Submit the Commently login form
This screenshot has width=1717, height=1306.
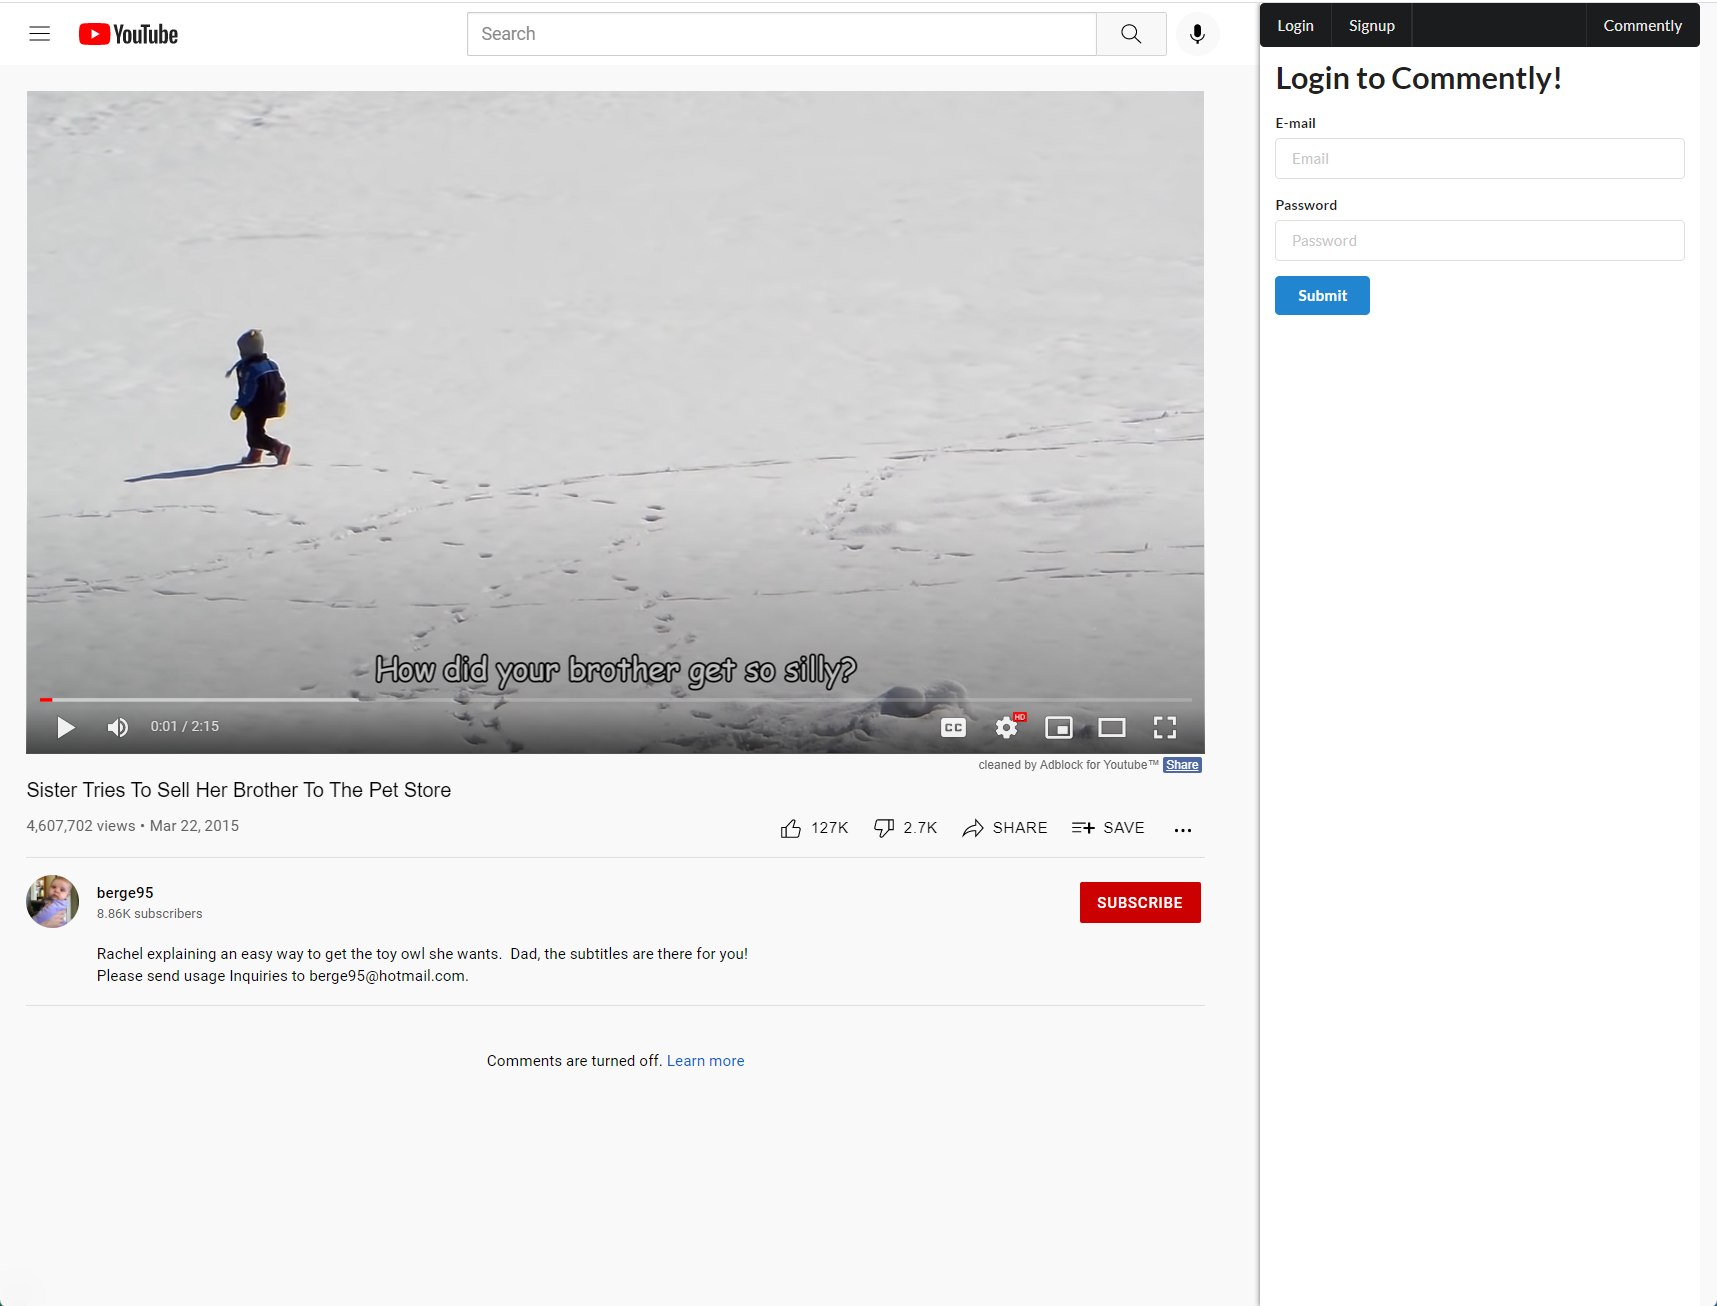1322,296
